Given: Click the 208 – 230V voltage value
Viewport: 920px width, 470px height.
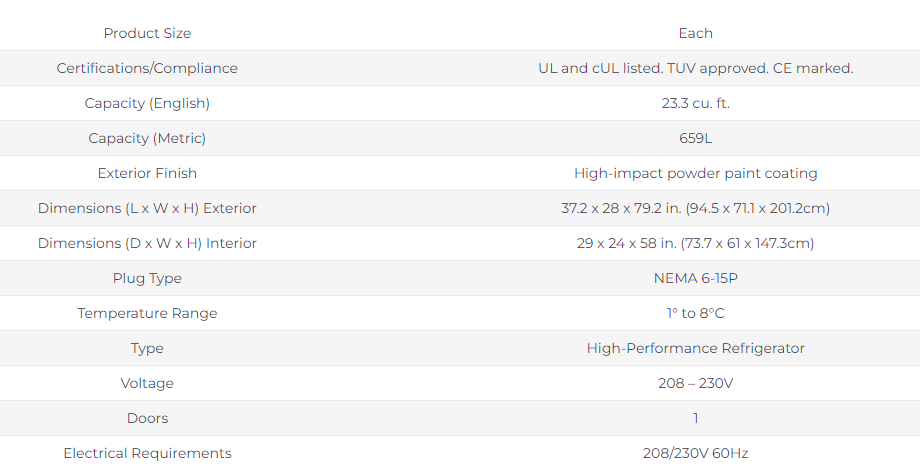Looking at the screenshot, I should coord(695,383).
